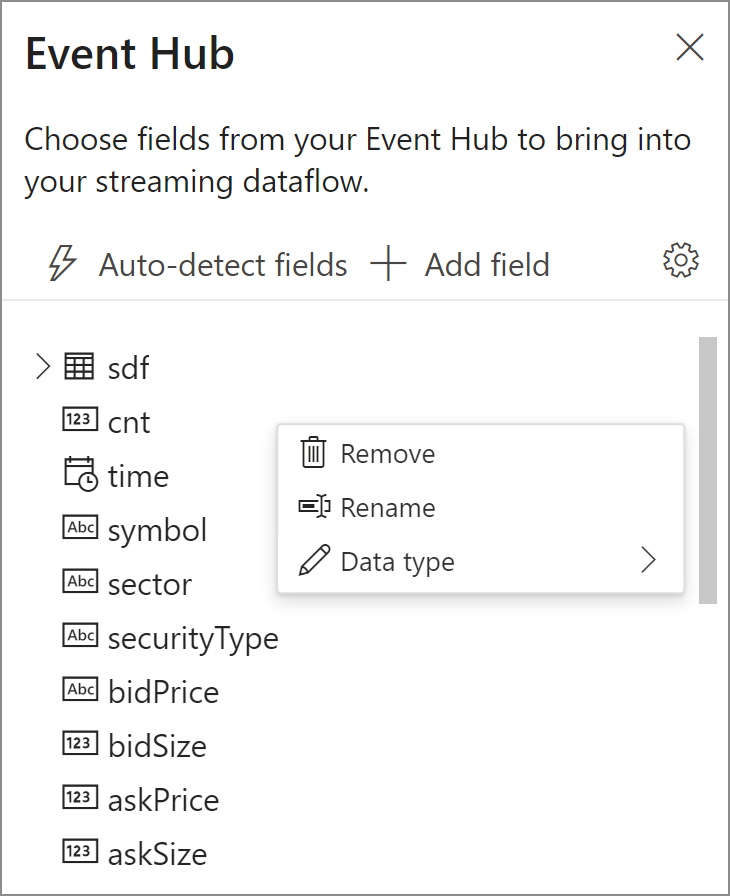Click the table icon next to sdf
Image resolution: width=730 pixels, height=896 pixels.
78,367
